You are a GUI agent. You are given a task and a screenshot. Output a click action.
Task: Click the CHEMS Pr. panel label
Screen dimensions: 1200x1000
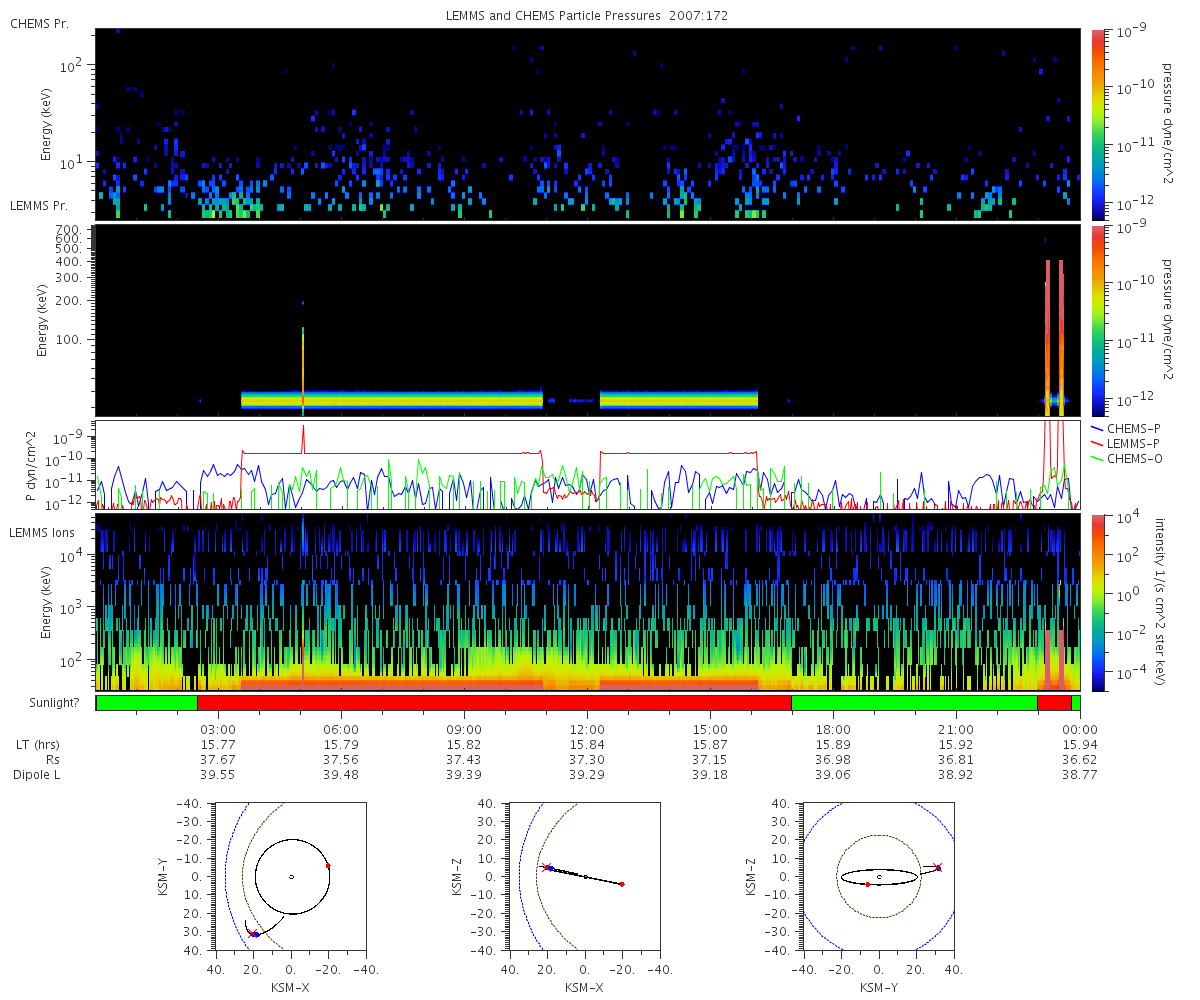pyautogui.click(x=40, y=23)
